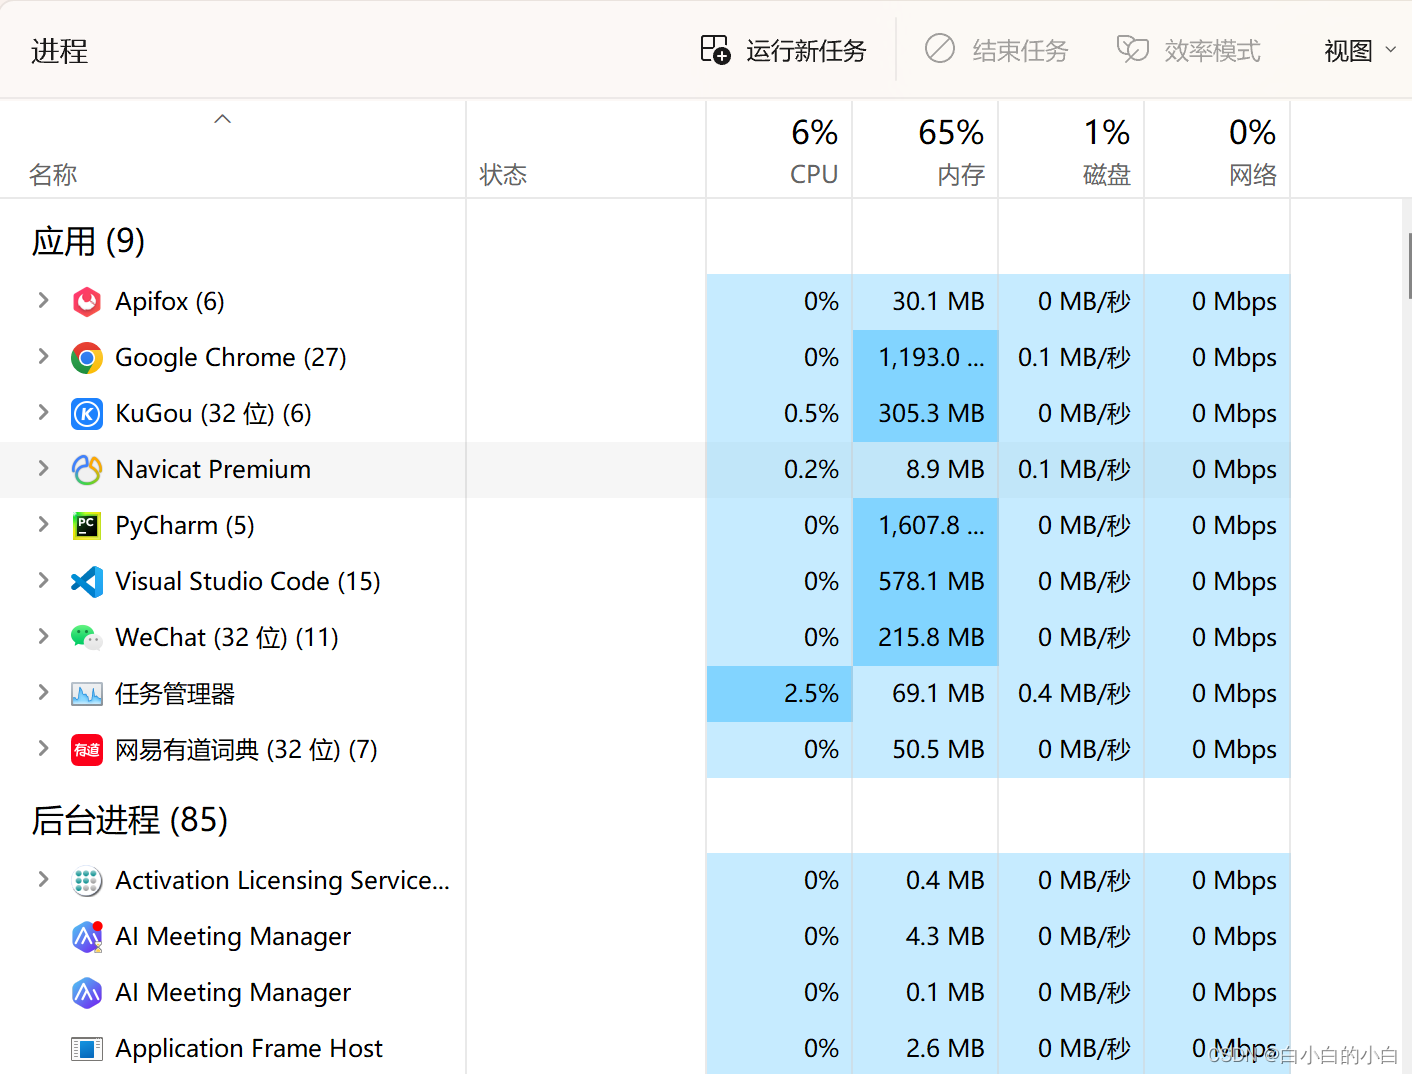Sort by 内存 column header
1412x1074 pixels.
click(925, 149)
